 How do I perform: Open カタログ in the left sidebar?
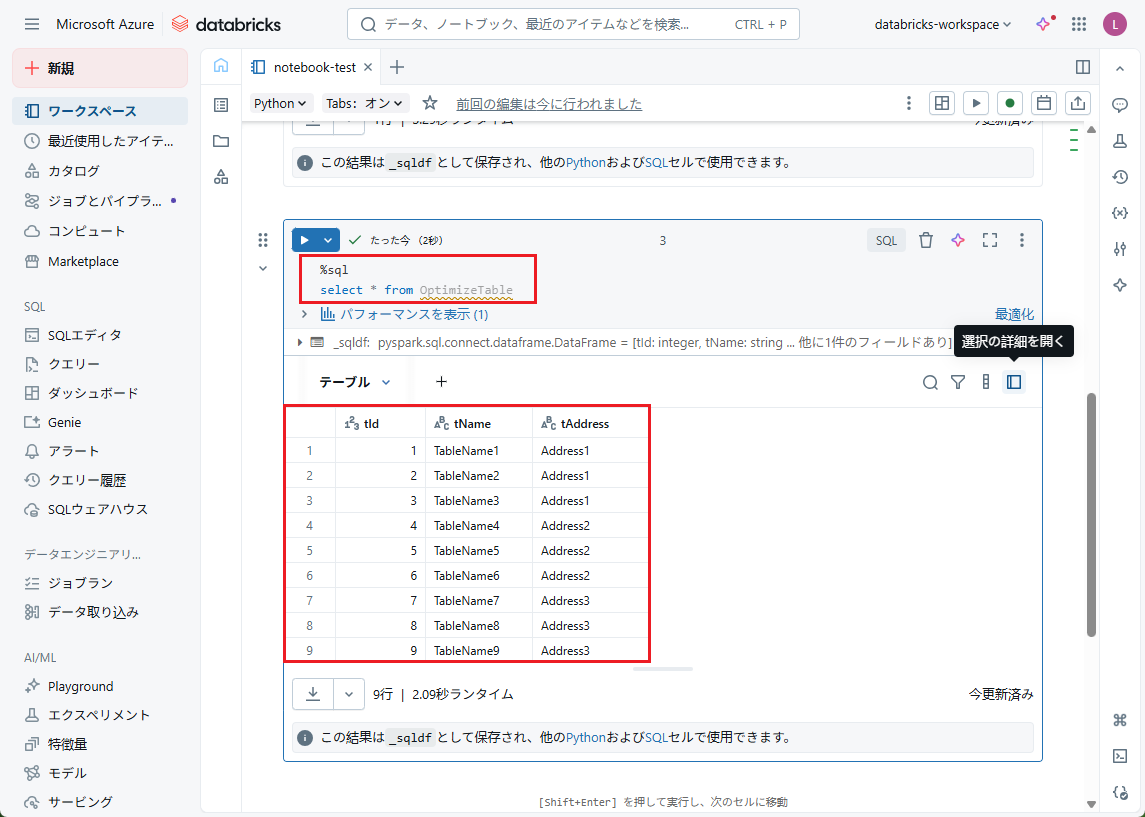[74, 171]
